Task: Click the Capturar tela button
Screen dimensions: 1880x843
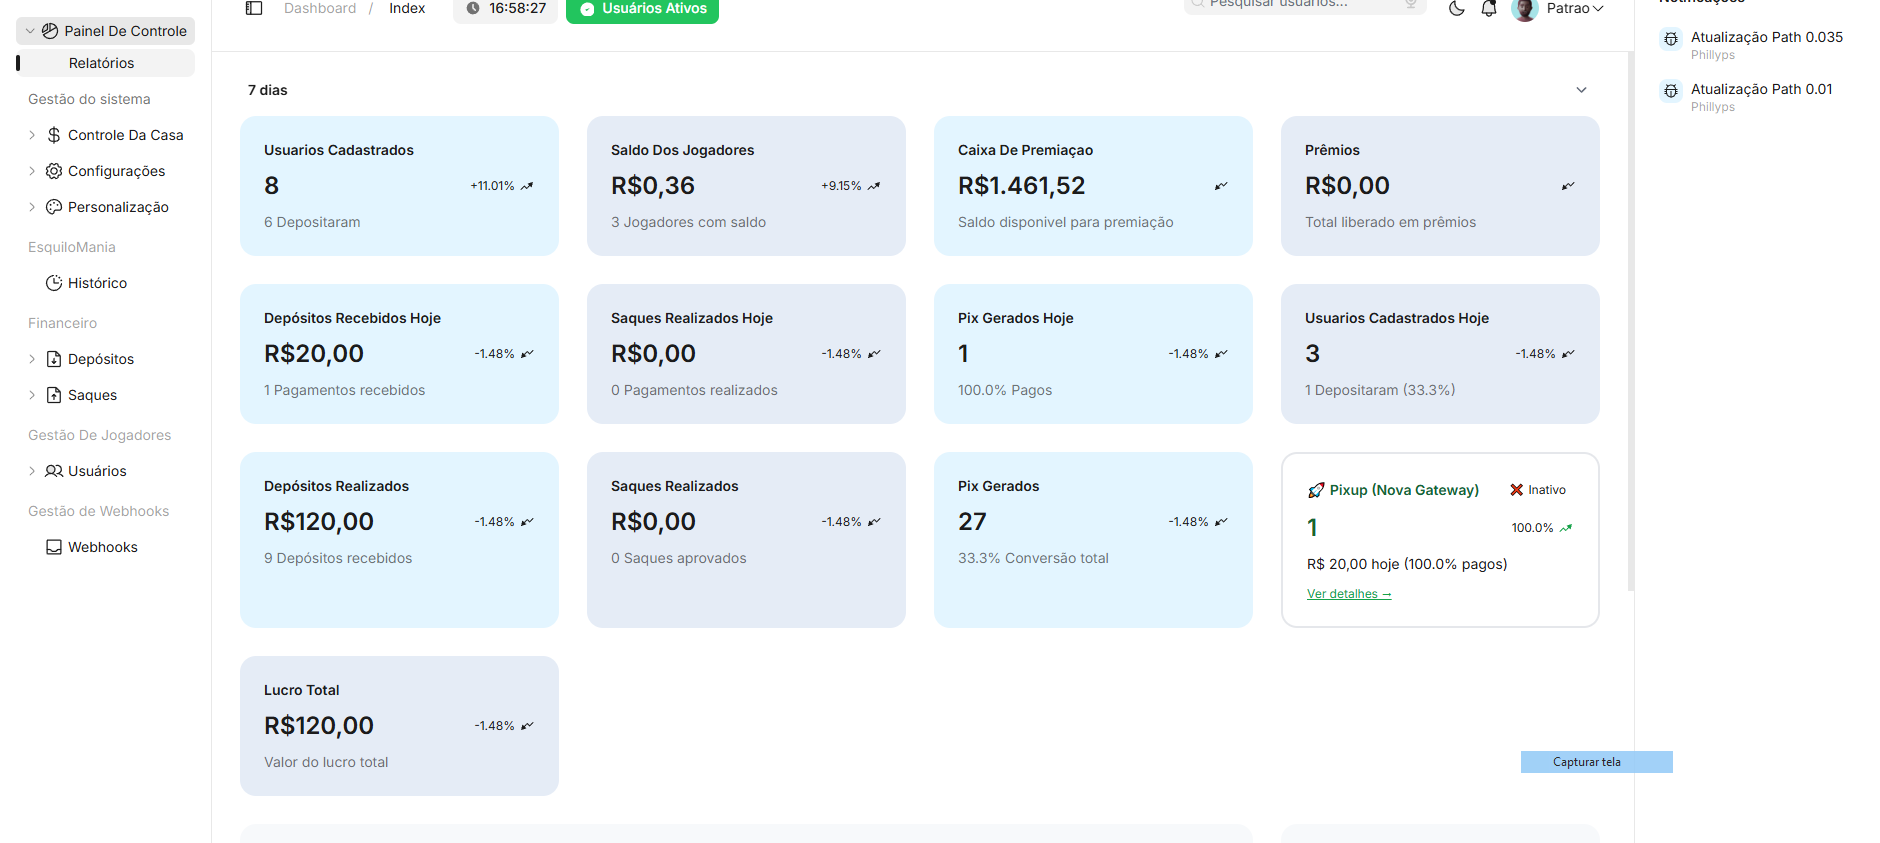Action: click(1596, 762)
